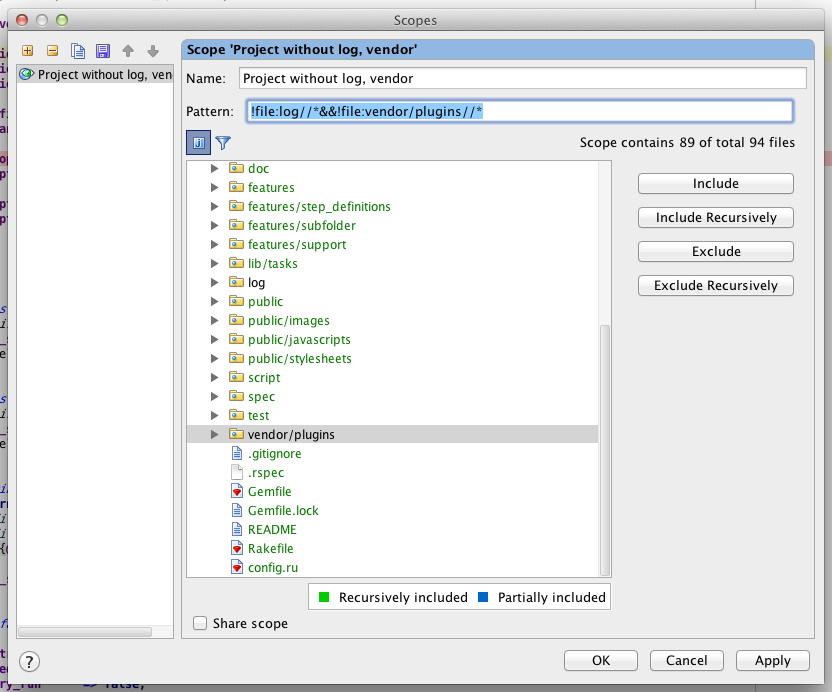Viewport: 832px width, 692px height.
Task: Click the scope list horizontal scrollbar
Action: click(85, 632)
